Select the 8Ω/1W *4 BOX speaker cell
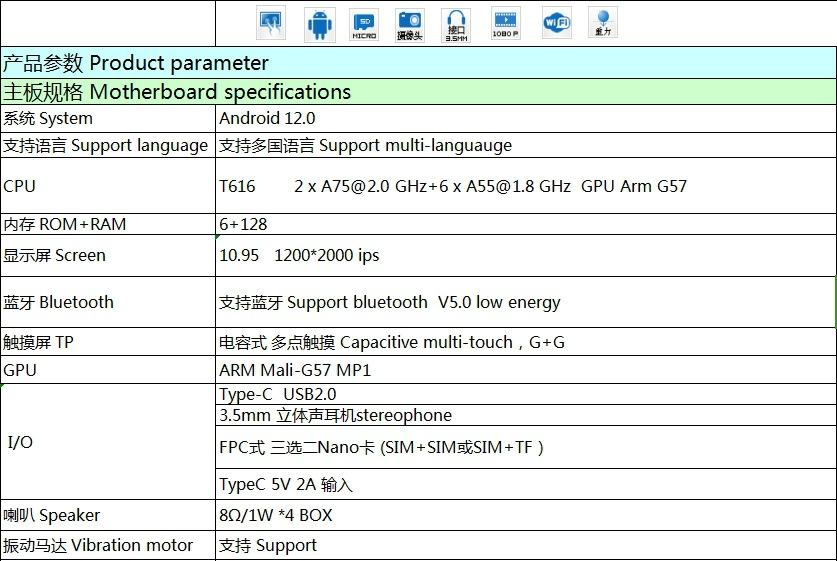This screenshot has width=837, height=561. (525, 515)
